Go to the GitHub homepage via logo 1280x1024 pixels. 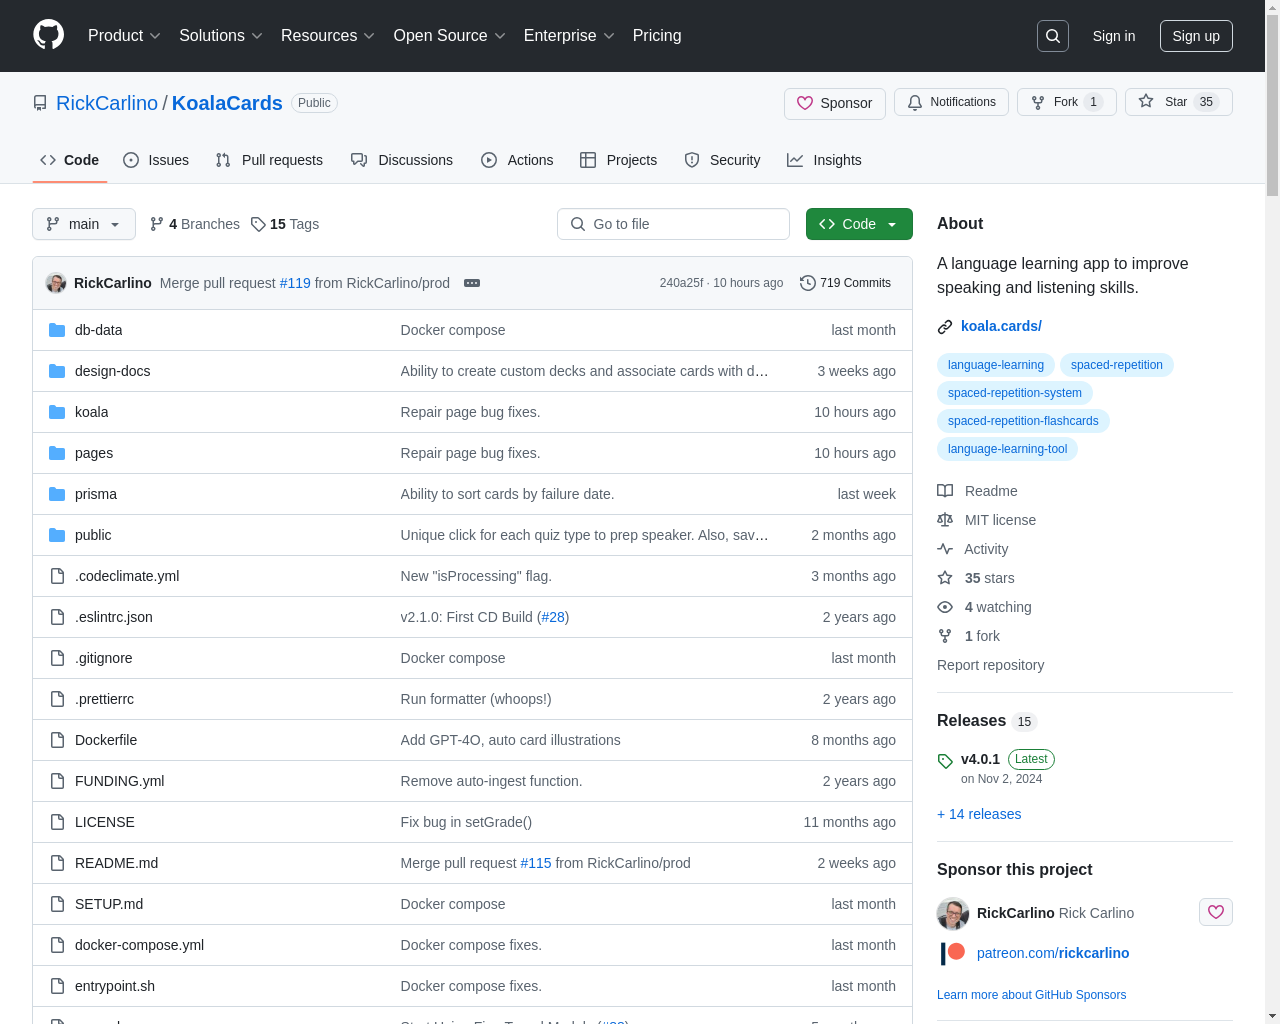[48, 35]
